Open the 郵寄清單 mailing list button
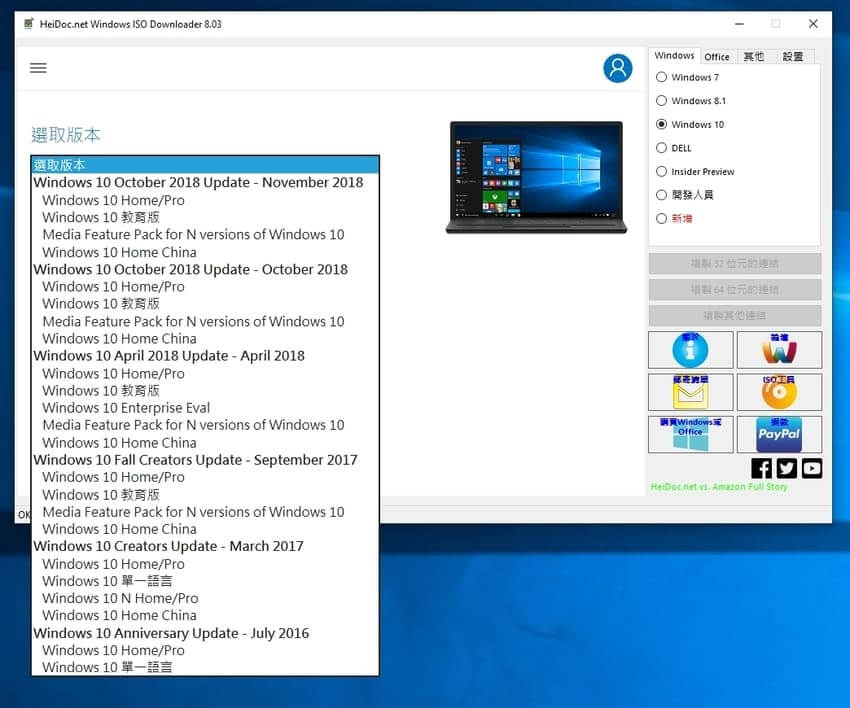This screenshot has width=850, height=708. (690, 392)
